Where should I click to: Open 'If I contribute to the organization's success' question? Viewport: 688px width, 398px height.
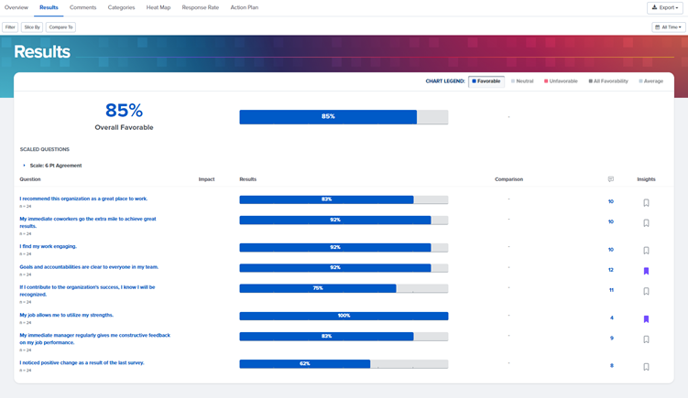pos(87,290)
